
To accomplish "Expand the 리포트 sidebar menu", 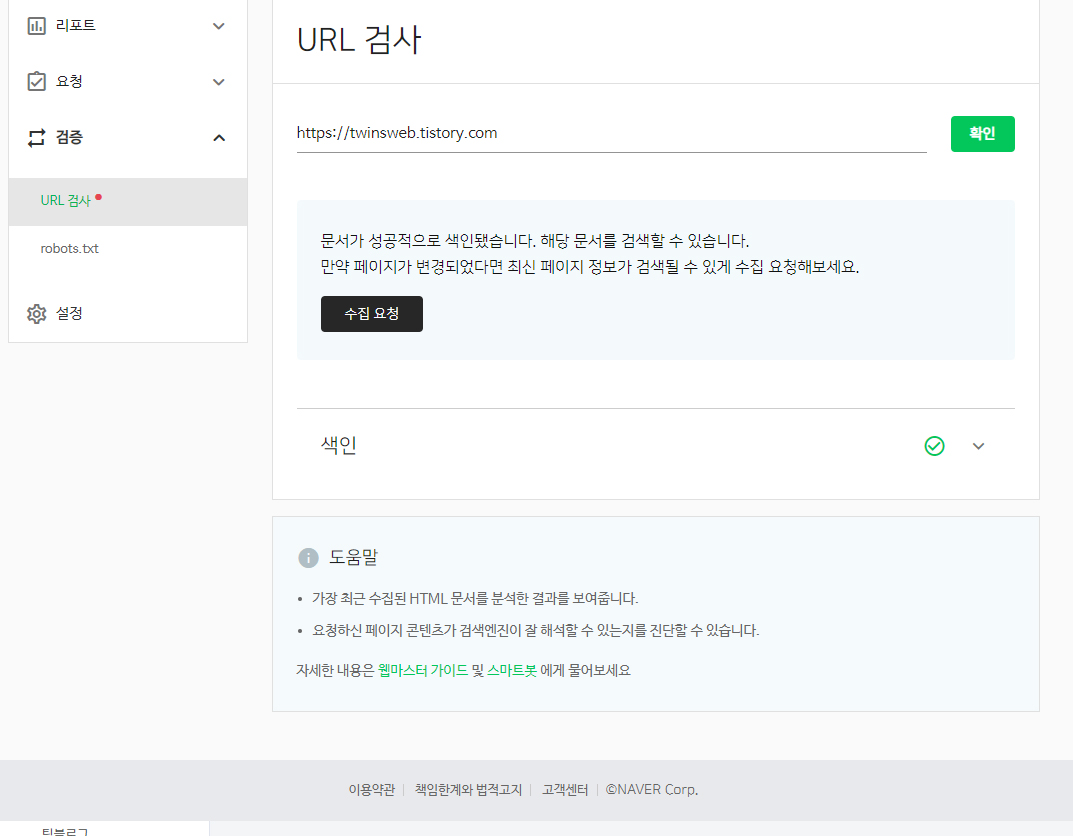I will point(218,25).
